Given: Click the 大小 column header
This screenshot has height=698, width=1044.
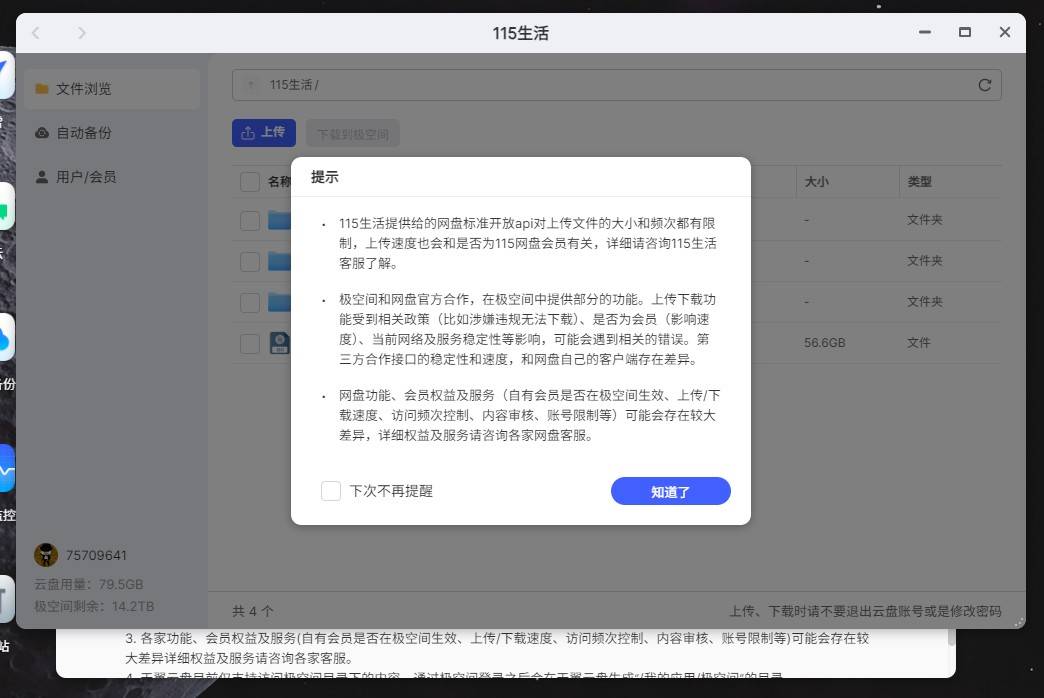Looking at the screenshot, I should 816,182.
